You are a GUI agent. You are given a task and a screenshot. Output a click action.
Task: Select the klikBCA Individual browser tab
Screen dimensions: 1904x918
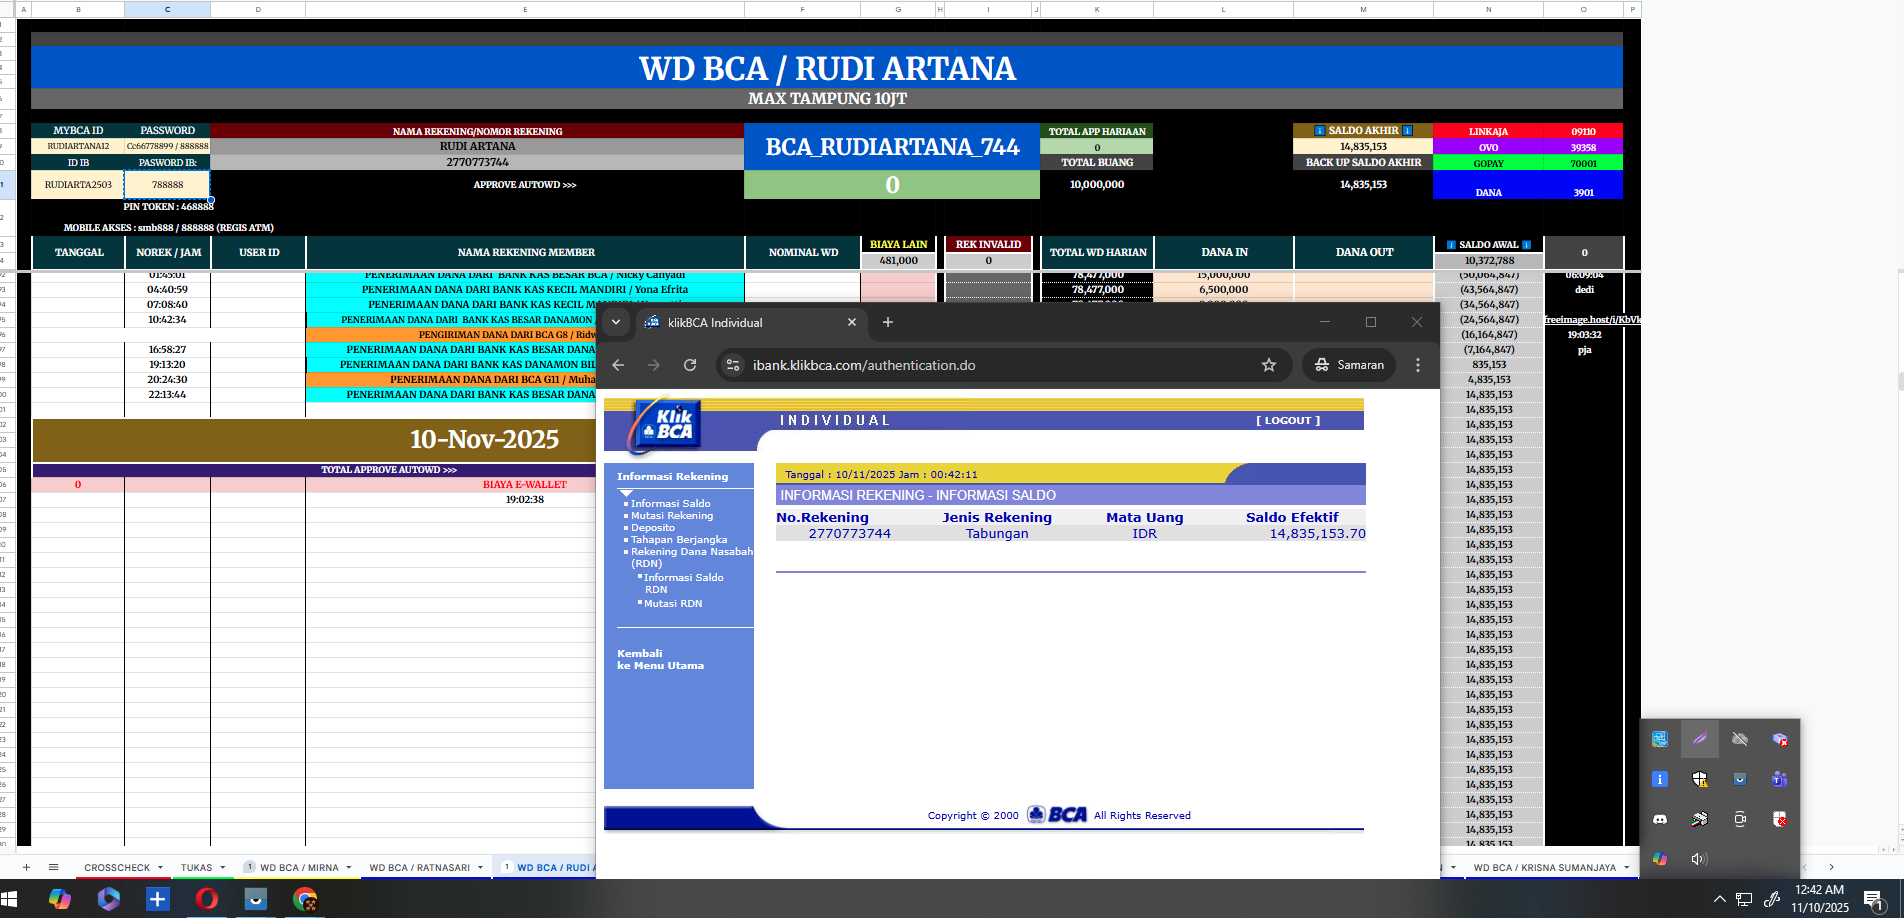[750, 322]
